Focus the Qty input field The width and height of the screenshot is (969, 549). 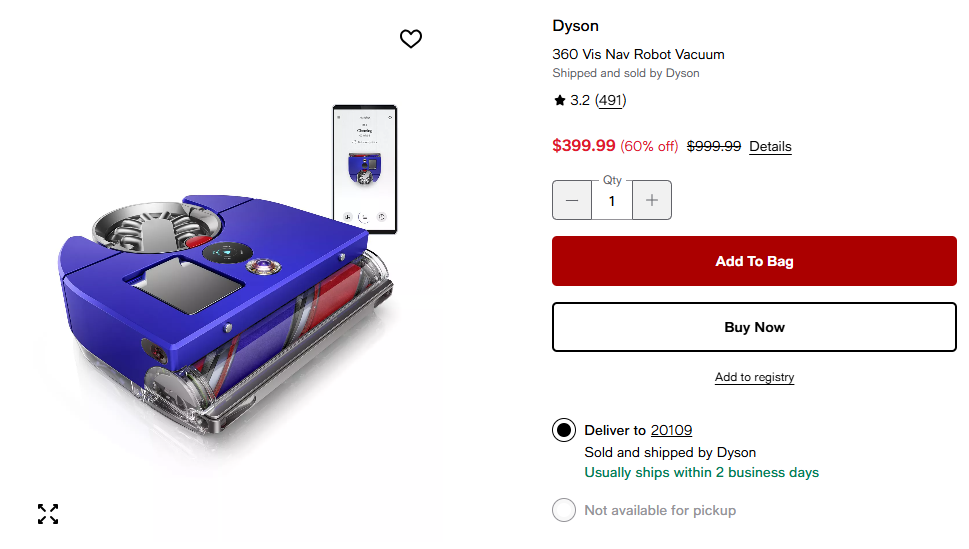coord(612,201)
